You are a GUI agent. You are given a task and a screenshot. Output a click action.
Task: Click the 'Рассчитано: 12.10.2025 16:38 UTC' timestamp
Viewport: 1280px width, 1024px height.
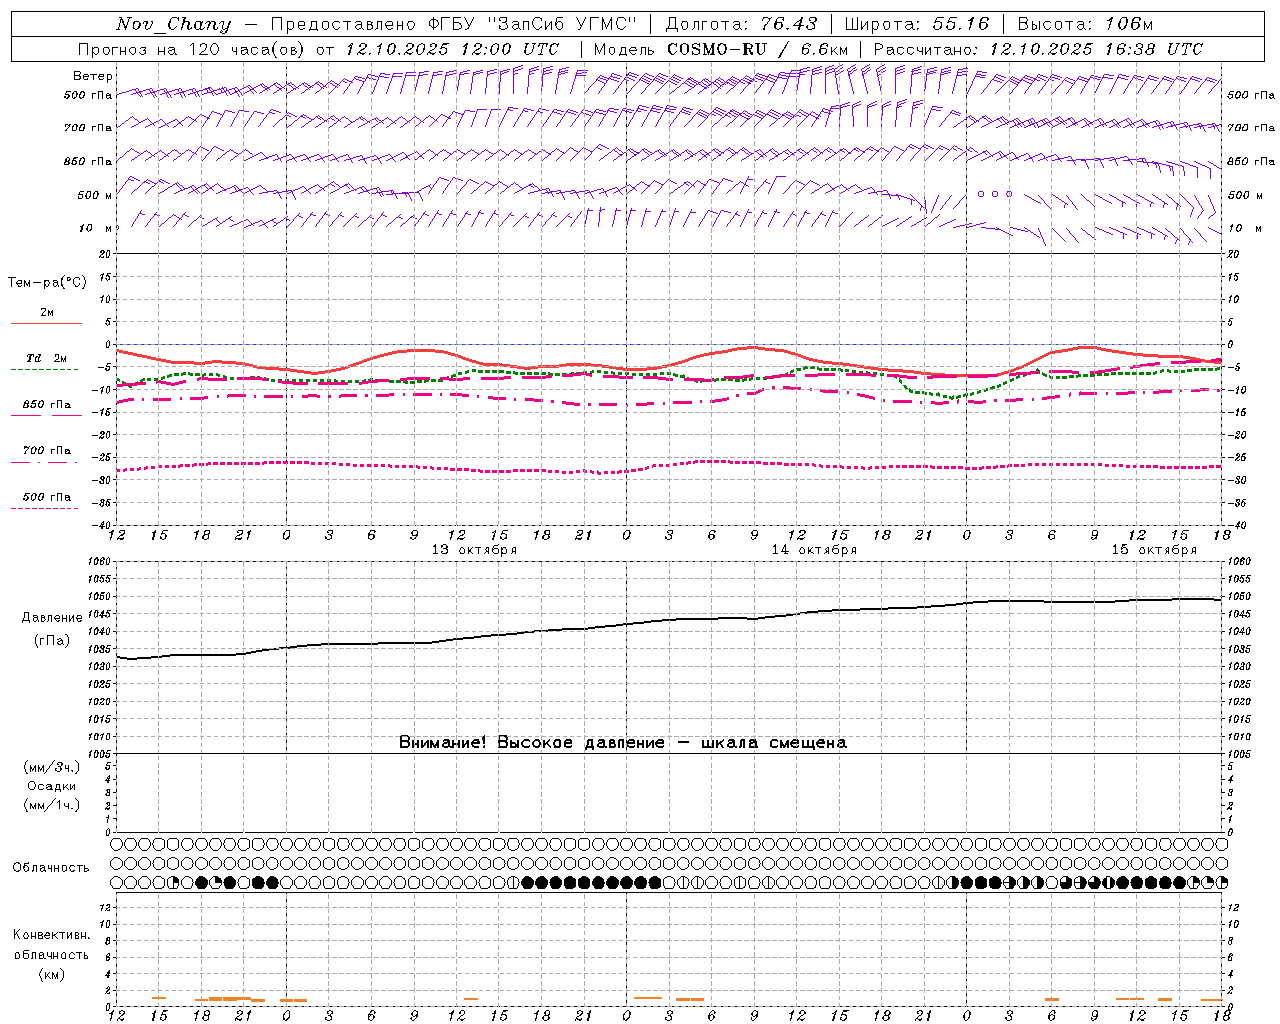coord(1038,49)
